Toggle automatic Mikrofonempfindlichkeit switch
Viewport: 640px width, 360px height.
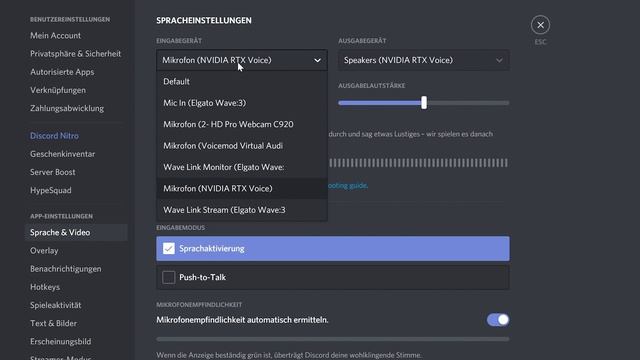point(498,320)
